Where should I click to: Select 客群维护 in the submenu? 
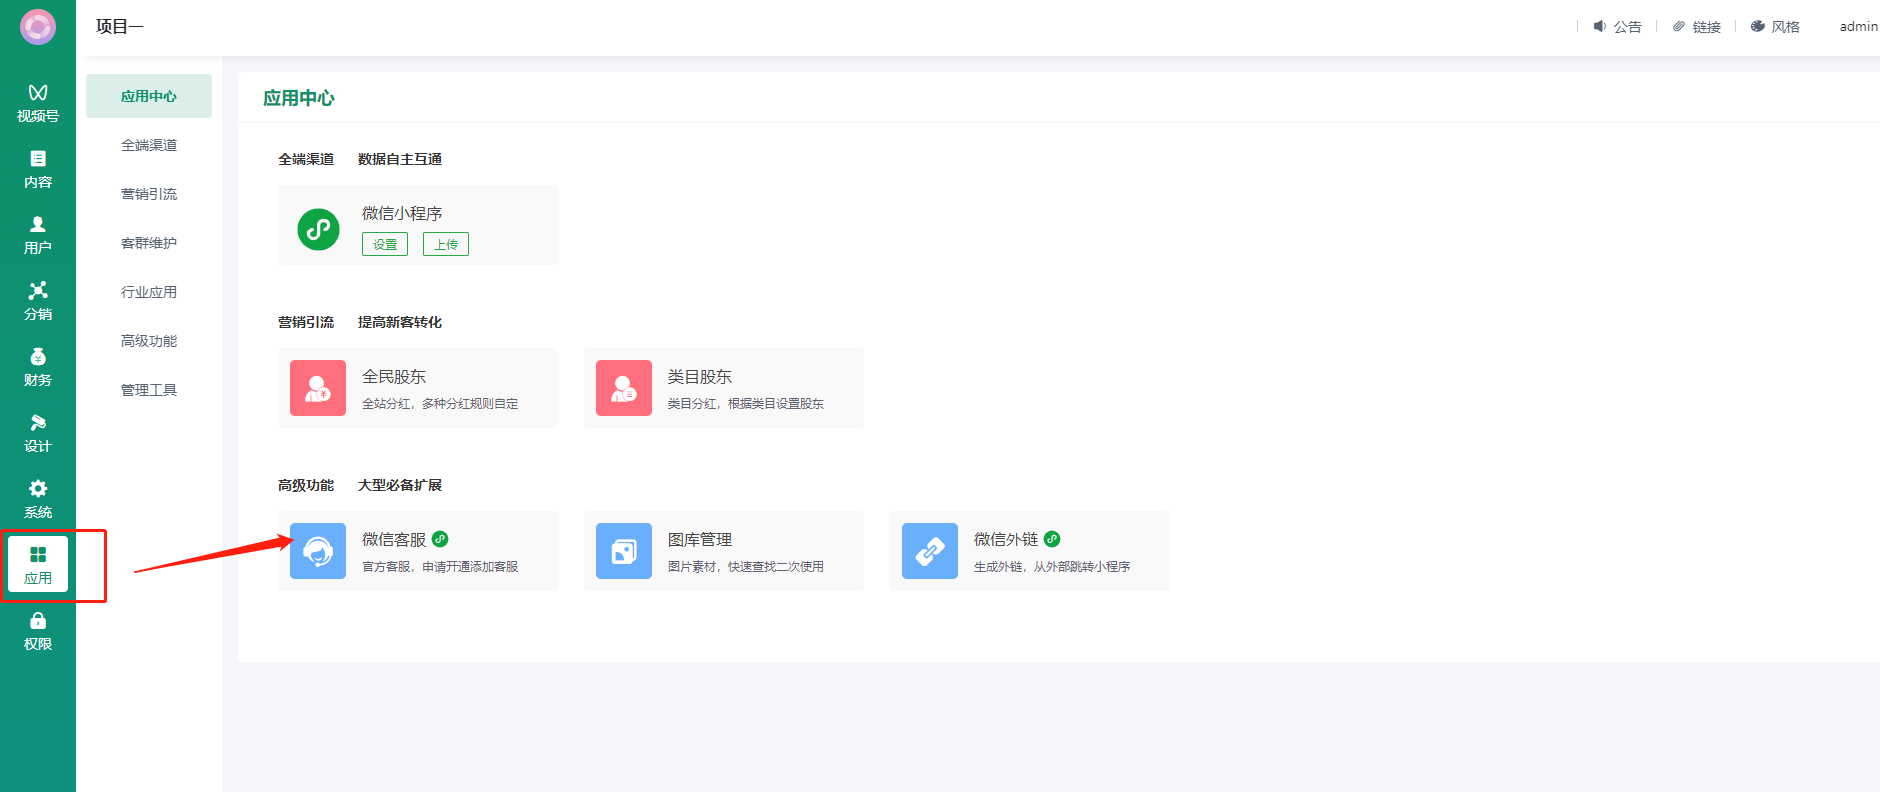149,243
